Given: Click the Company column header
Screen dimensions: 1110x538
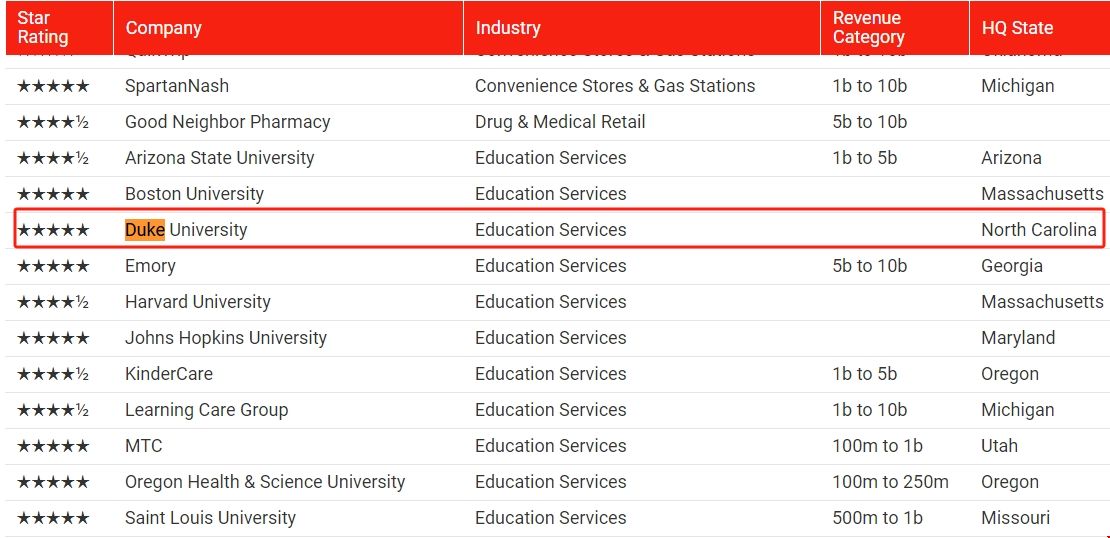Looking at the screenshot, I should (x=163, y=28).
